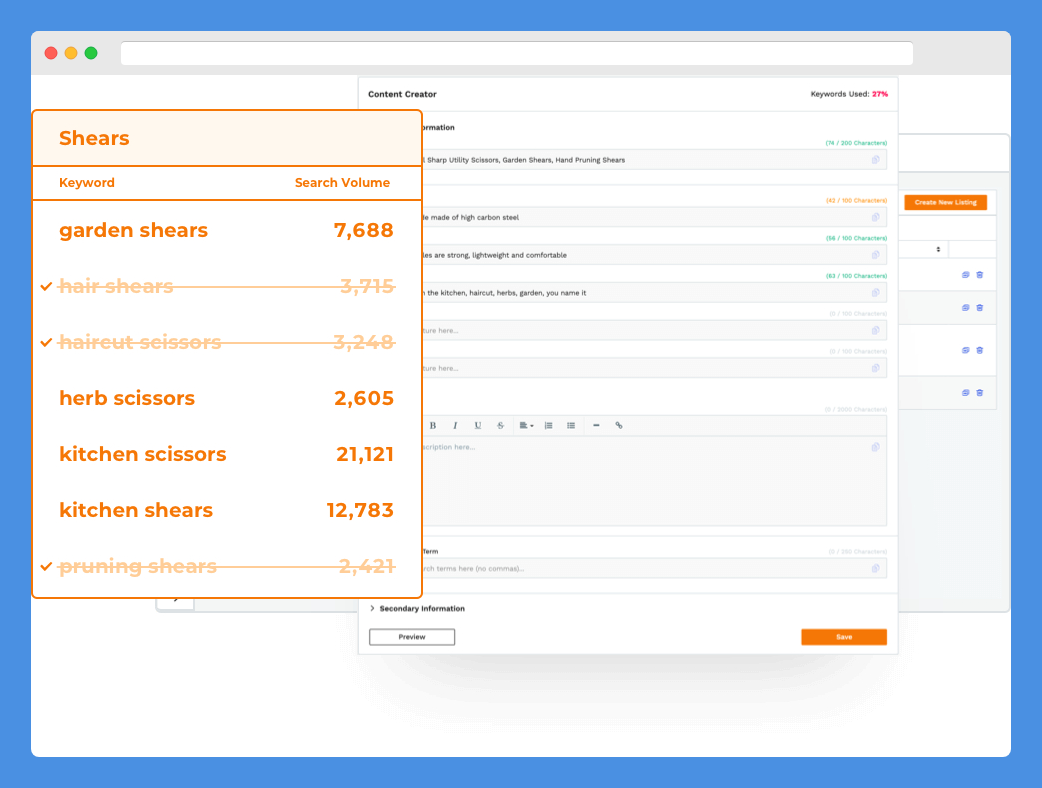The height and width of the screenshot is (788, 1042).
Task: Apply italic formatting in description toolbar
Action: (455, 425)
